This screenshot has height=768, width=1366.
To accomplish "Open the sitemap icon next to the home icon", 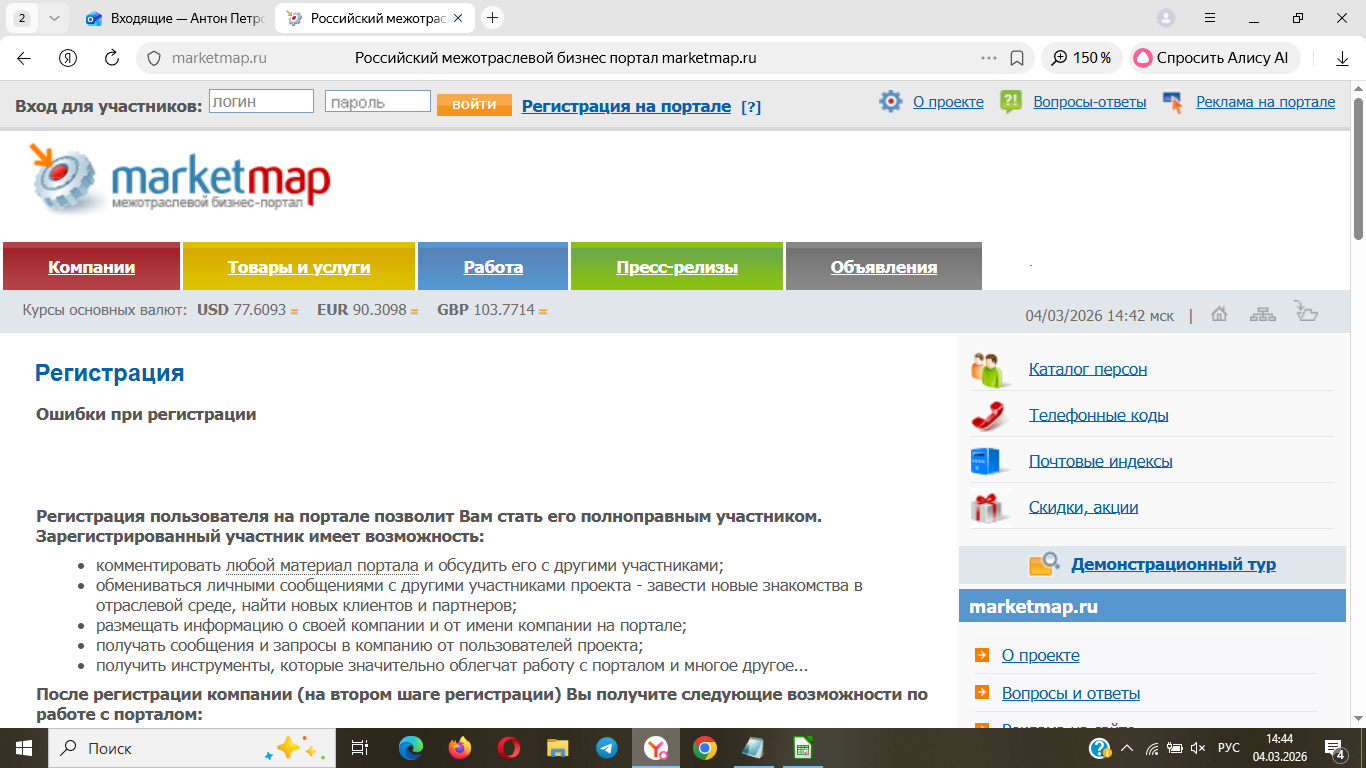I will pos(1262,314).
